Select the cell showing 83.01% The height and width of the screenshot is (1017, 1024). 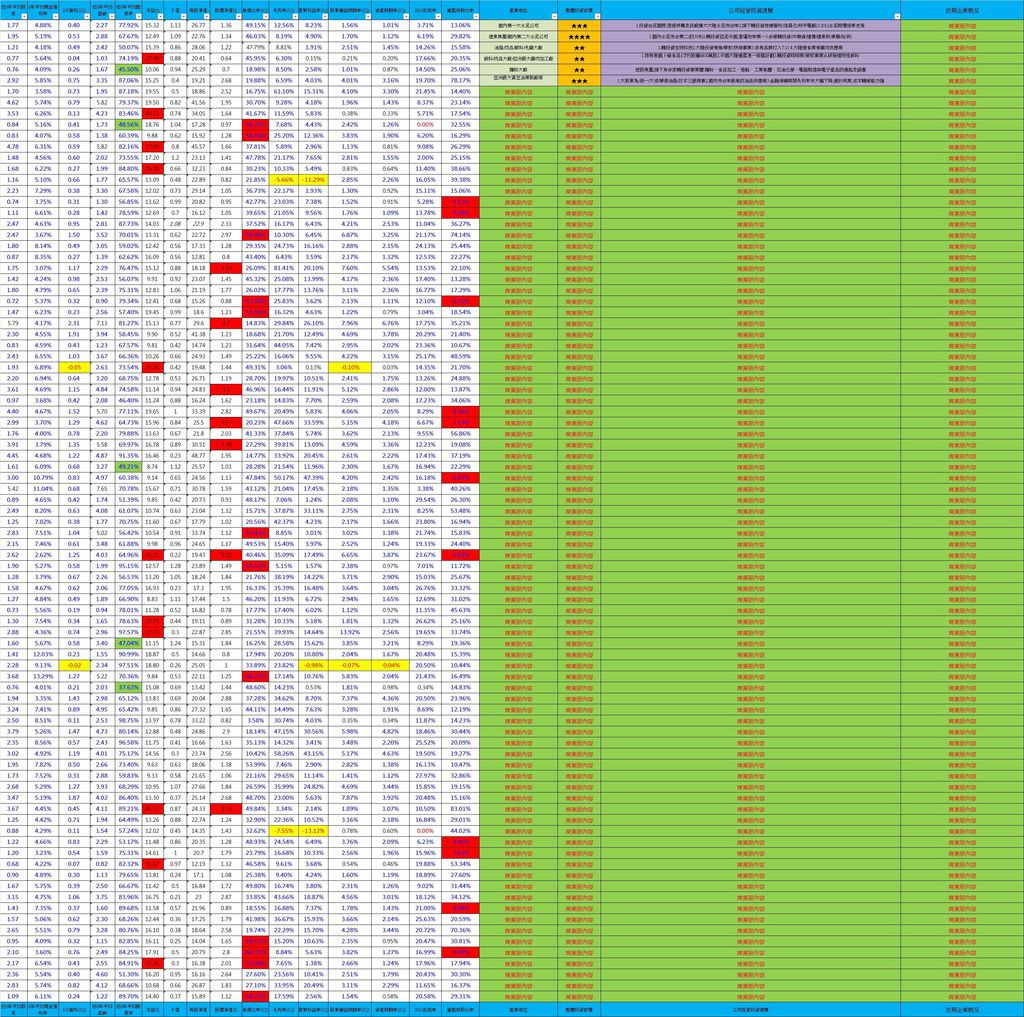(460, 809)
